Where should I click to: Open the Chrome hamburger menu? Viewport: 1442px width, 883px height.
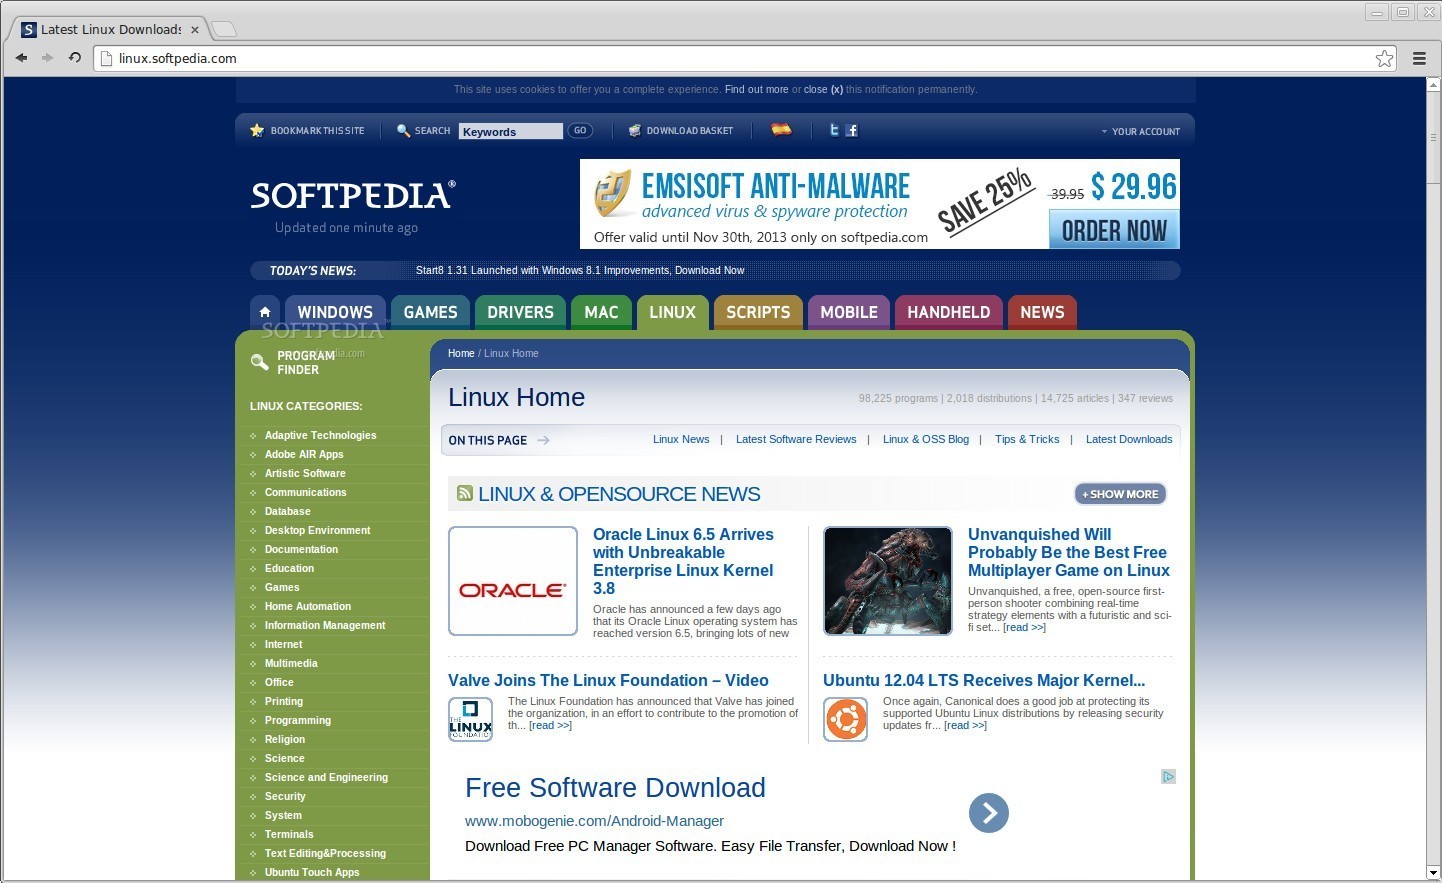click(x=1419, y=58)
